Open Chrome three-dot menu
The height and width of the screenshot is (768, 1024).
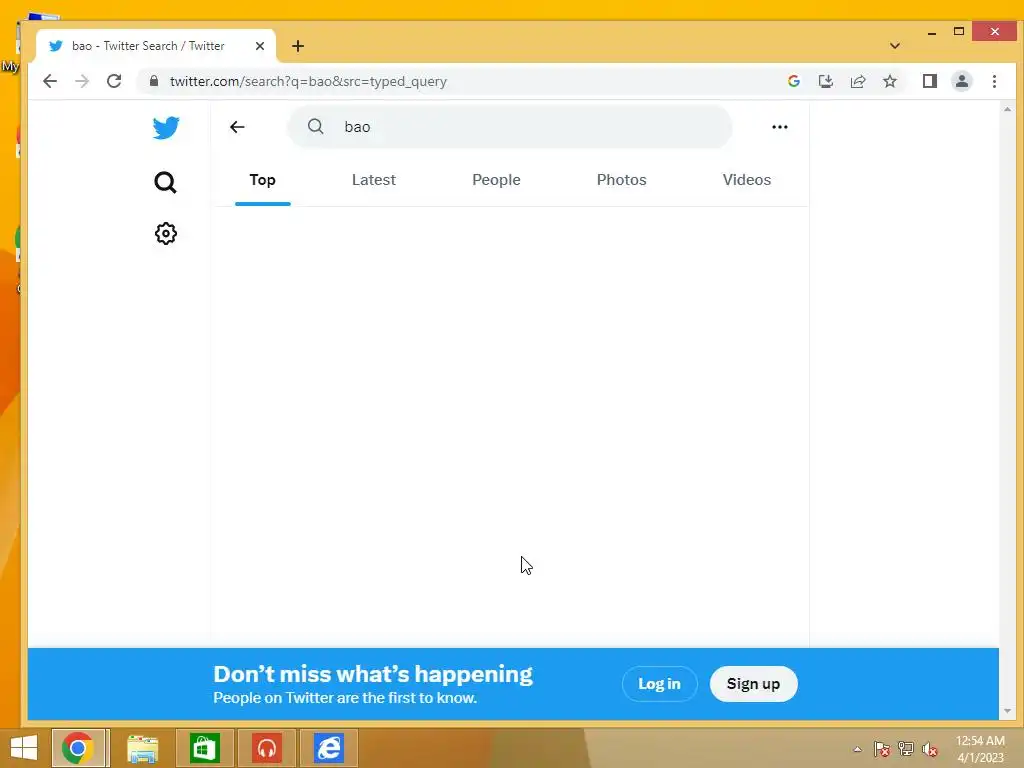(994, 81)
